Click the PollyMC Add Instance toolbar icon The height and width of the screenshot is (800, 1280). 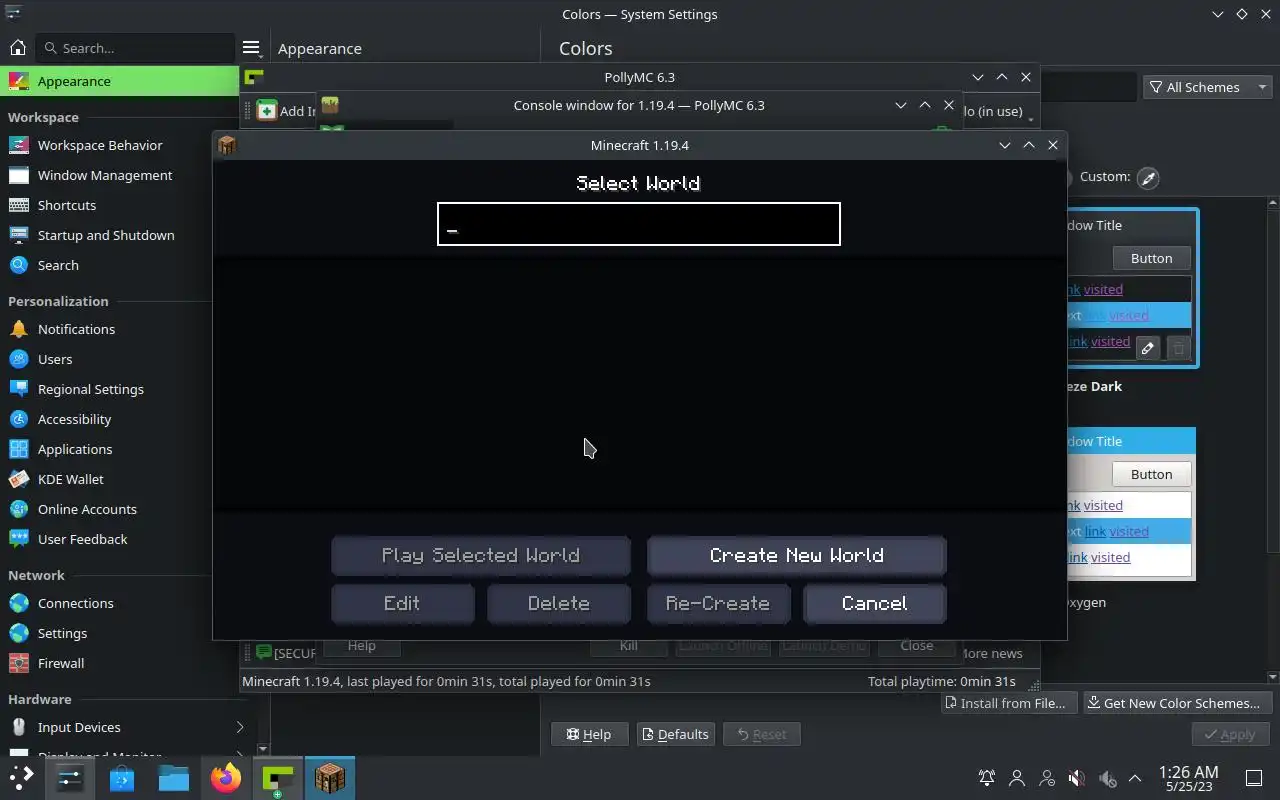[x=267, y=111]
